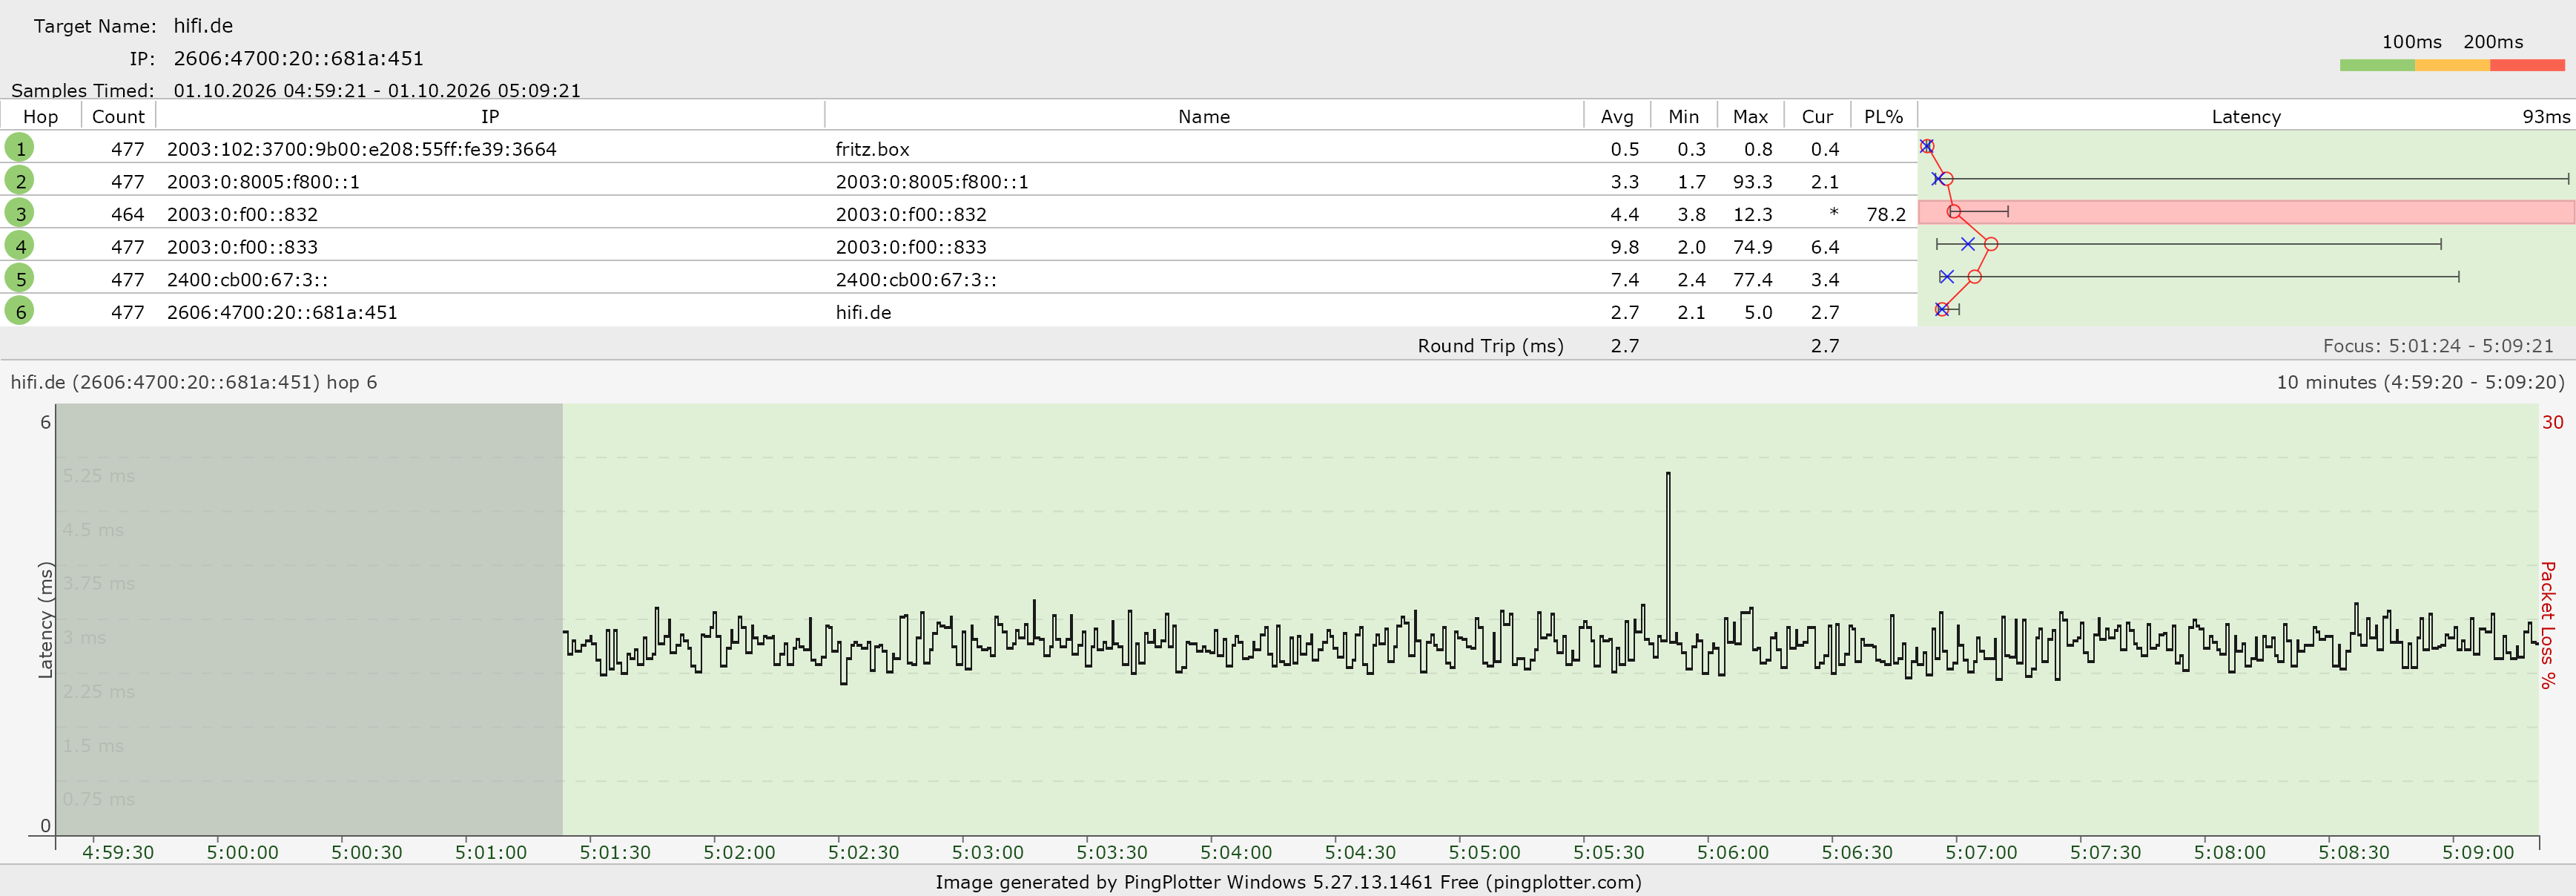The image size is (2576, 896).
Task: Click the Count column header
Action: 118,116
